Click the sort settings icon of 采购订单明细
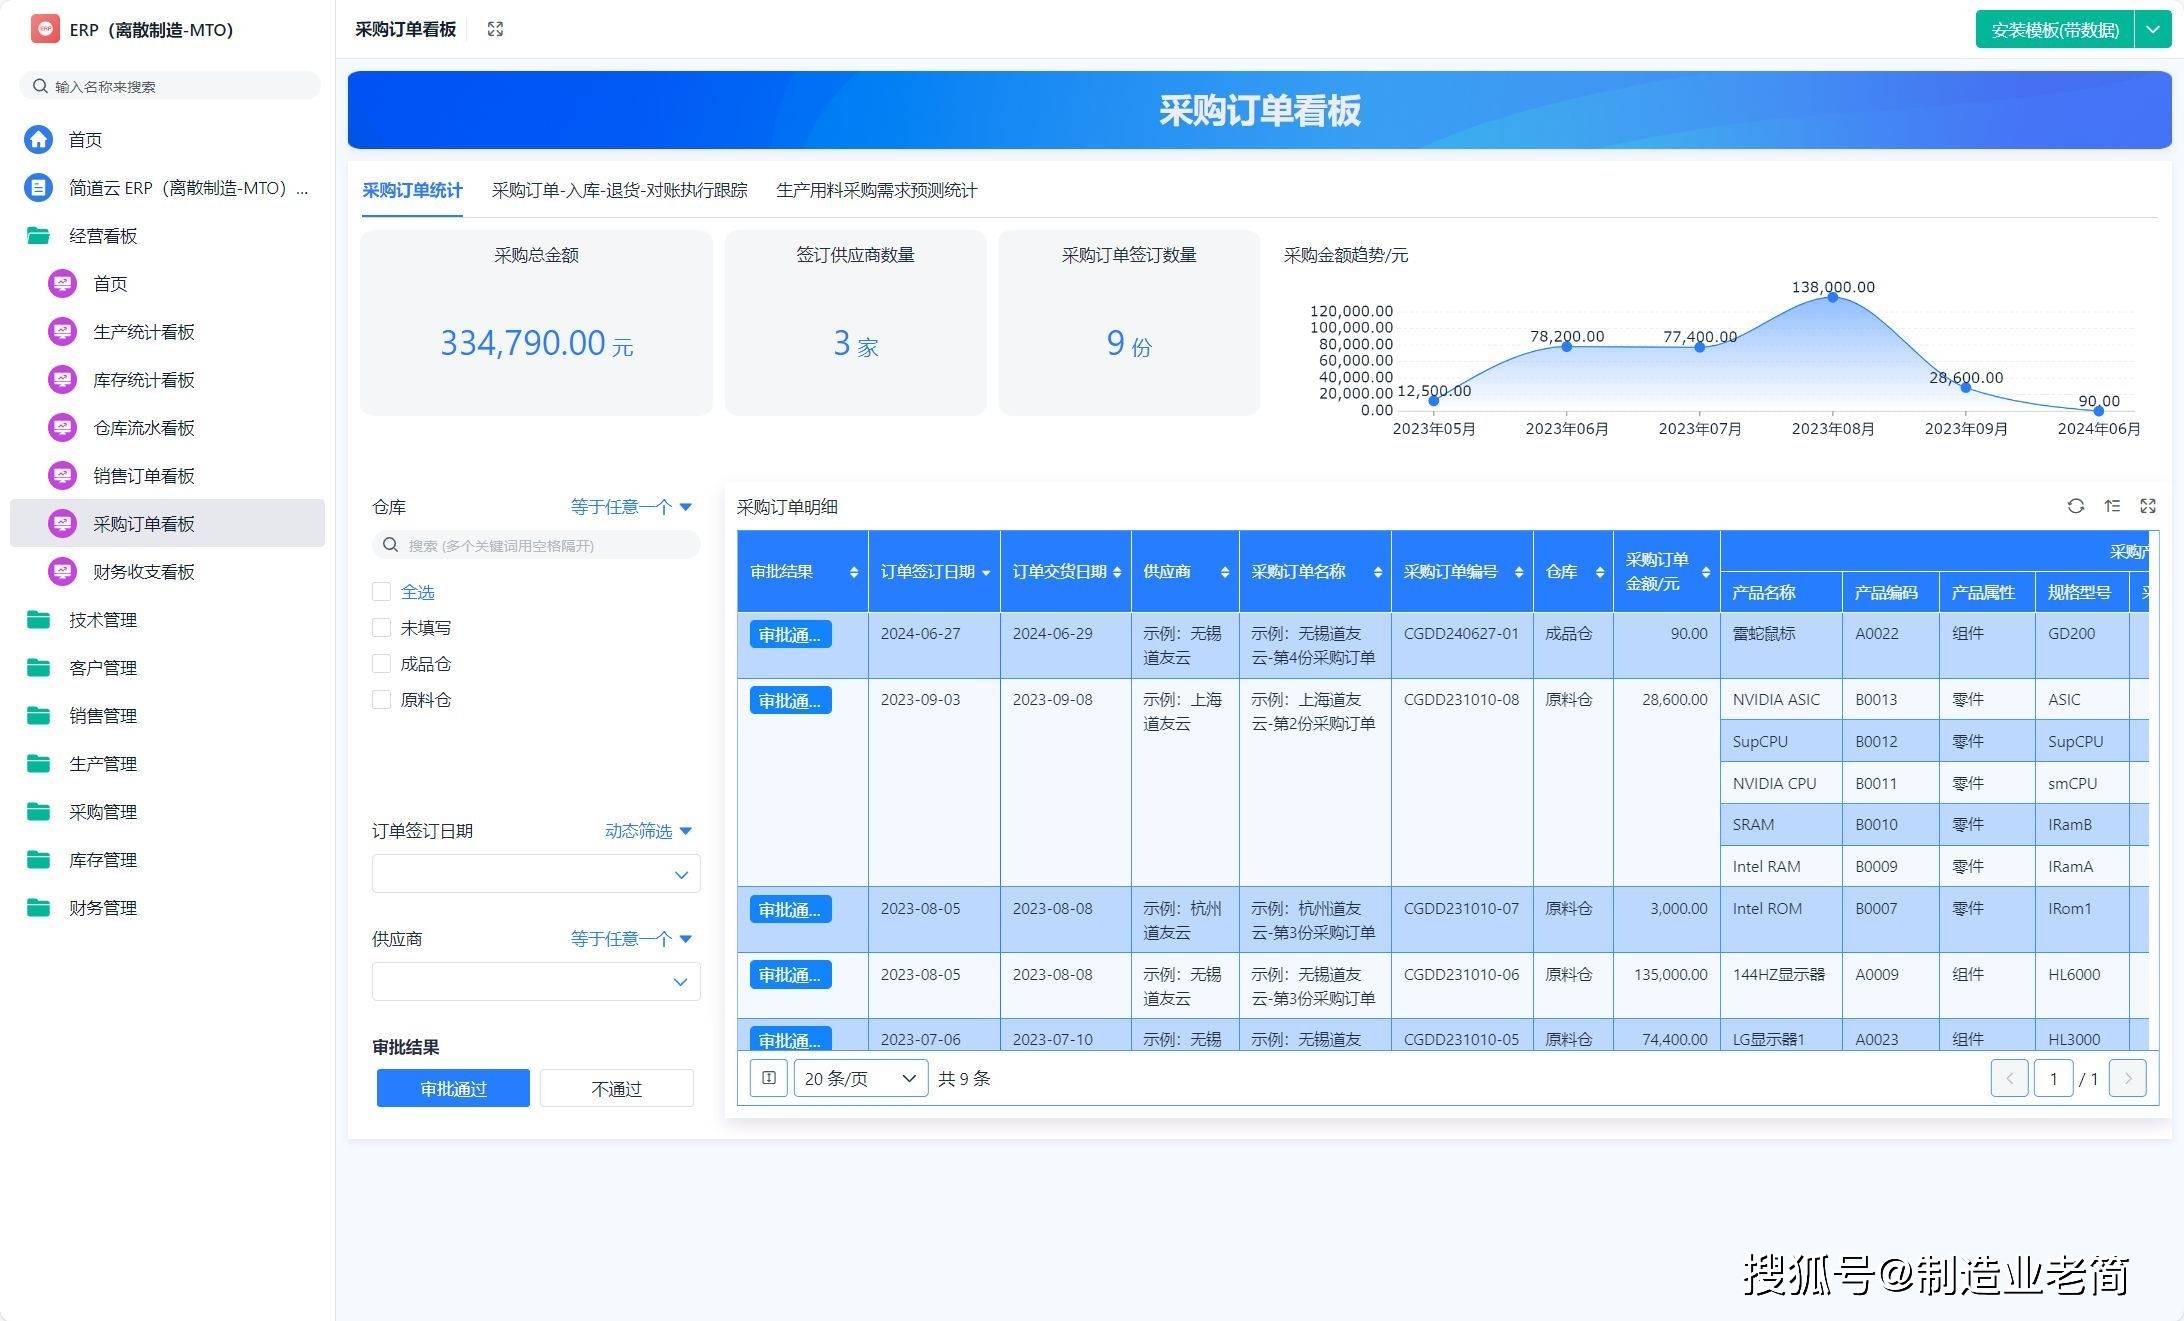The height and width of the screenshot is (1321, 2184). coord(2112,506)
